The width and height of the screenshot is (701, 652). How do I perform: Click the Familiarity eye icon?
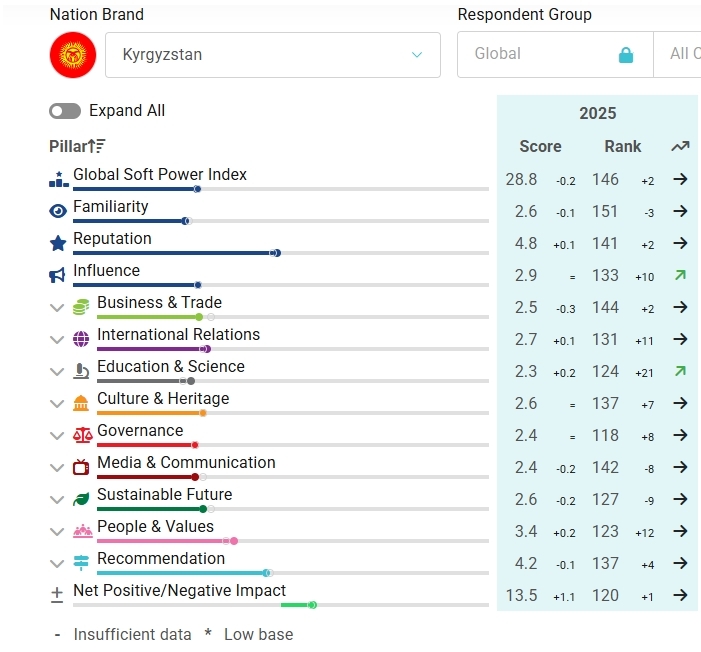(x=58, y=211)
